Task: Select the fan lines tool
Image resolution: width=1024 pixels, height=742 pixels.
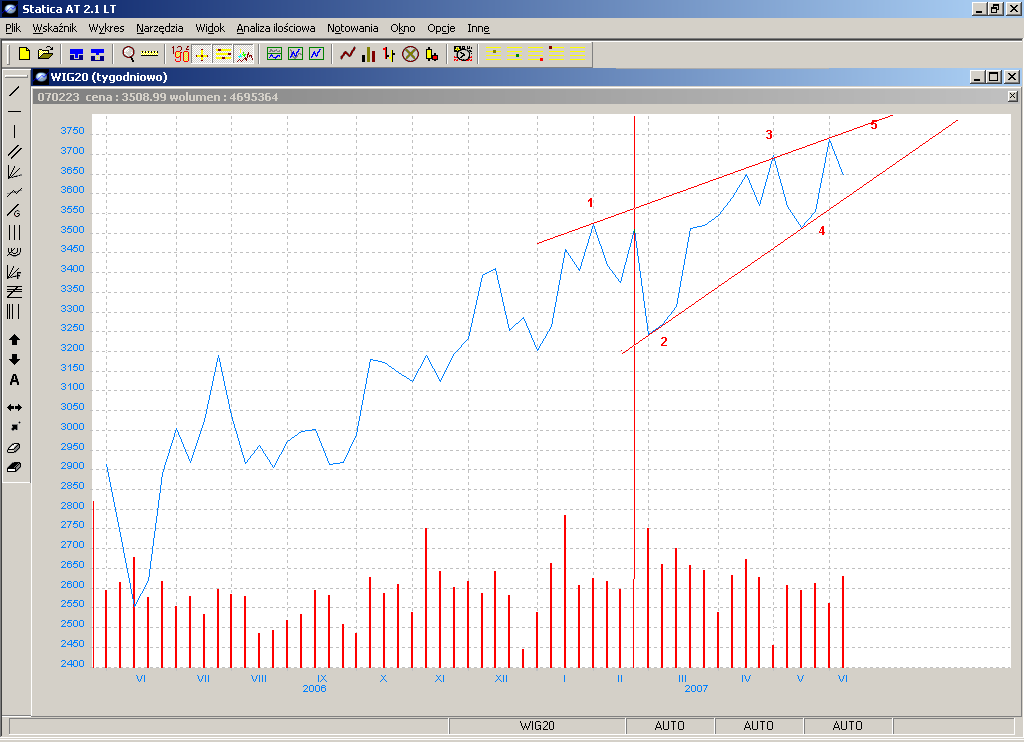Action: pos(14,172)
